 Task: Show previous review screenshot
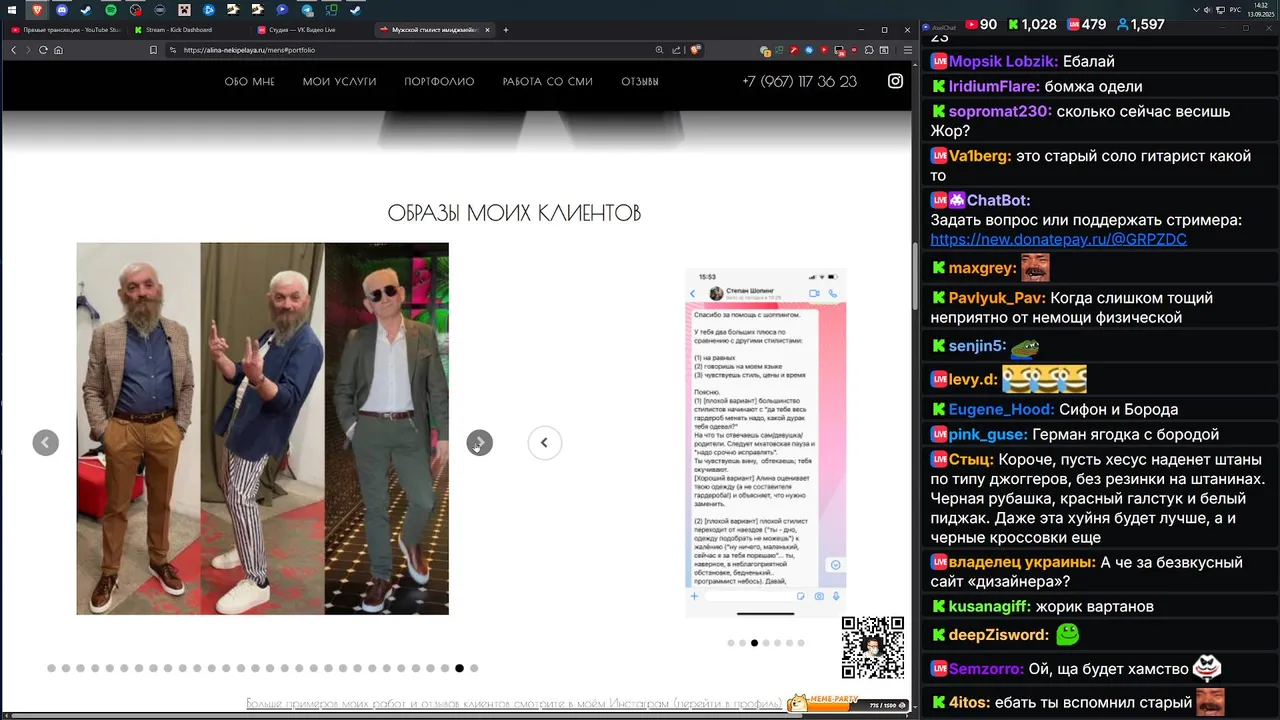coord(544,443)
